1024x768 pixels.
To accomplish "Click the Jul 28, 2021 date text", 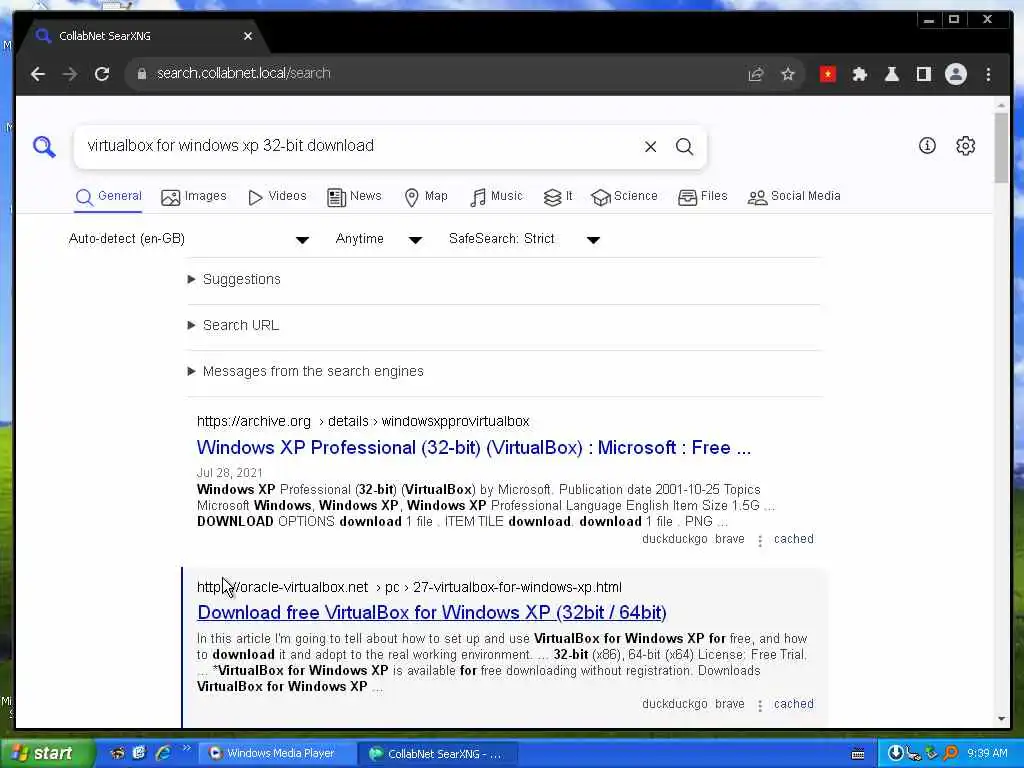I will (x=230, y=473).
